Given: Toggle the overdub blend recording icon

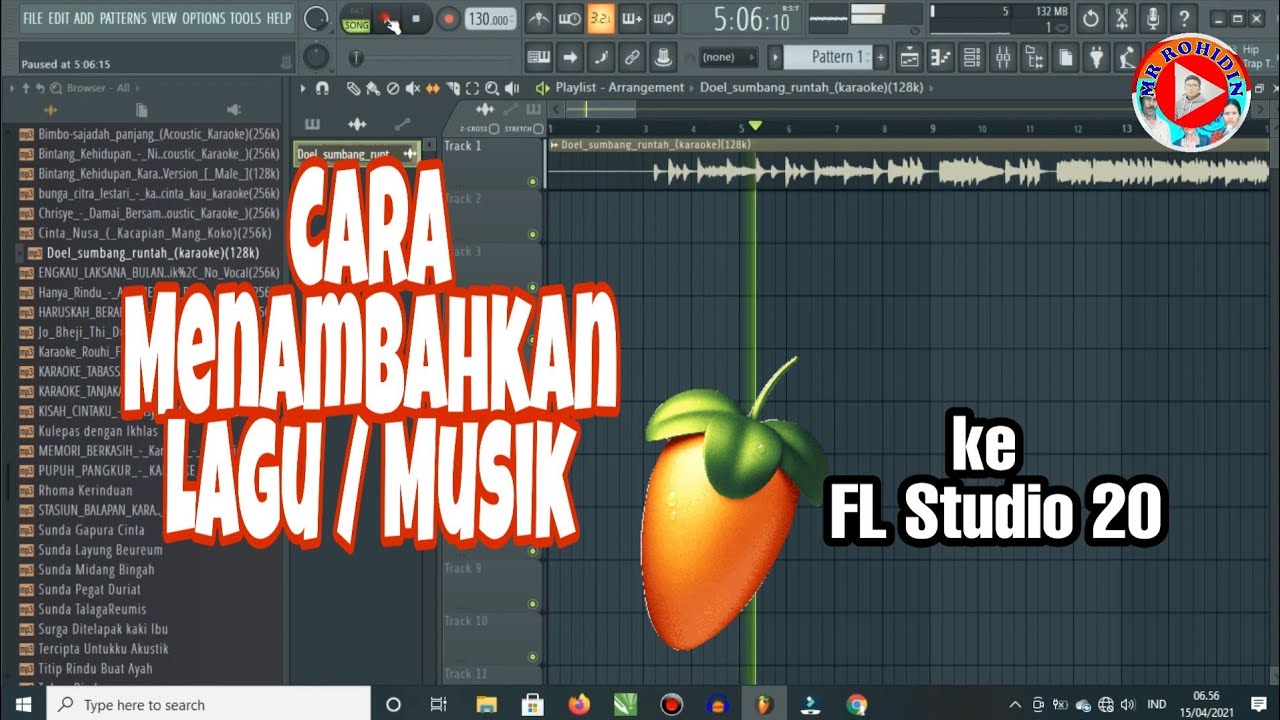Looking at the screenshot, I should [x=632, y=18].
